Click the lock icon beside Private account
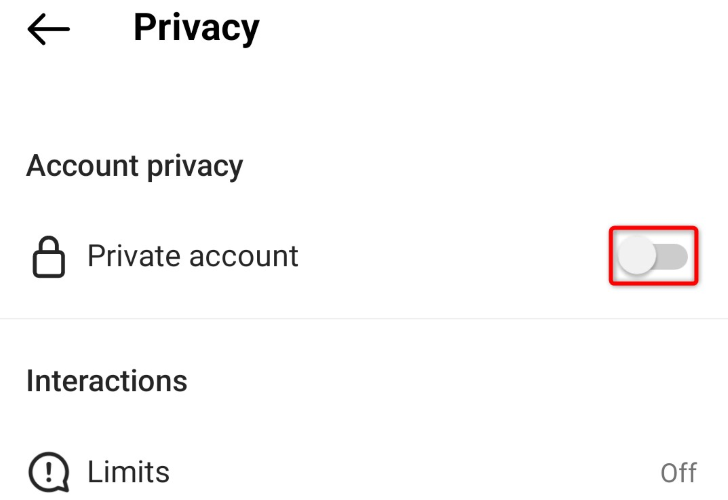Viewport: 728px width, 500px height. (x=49, y=257)
